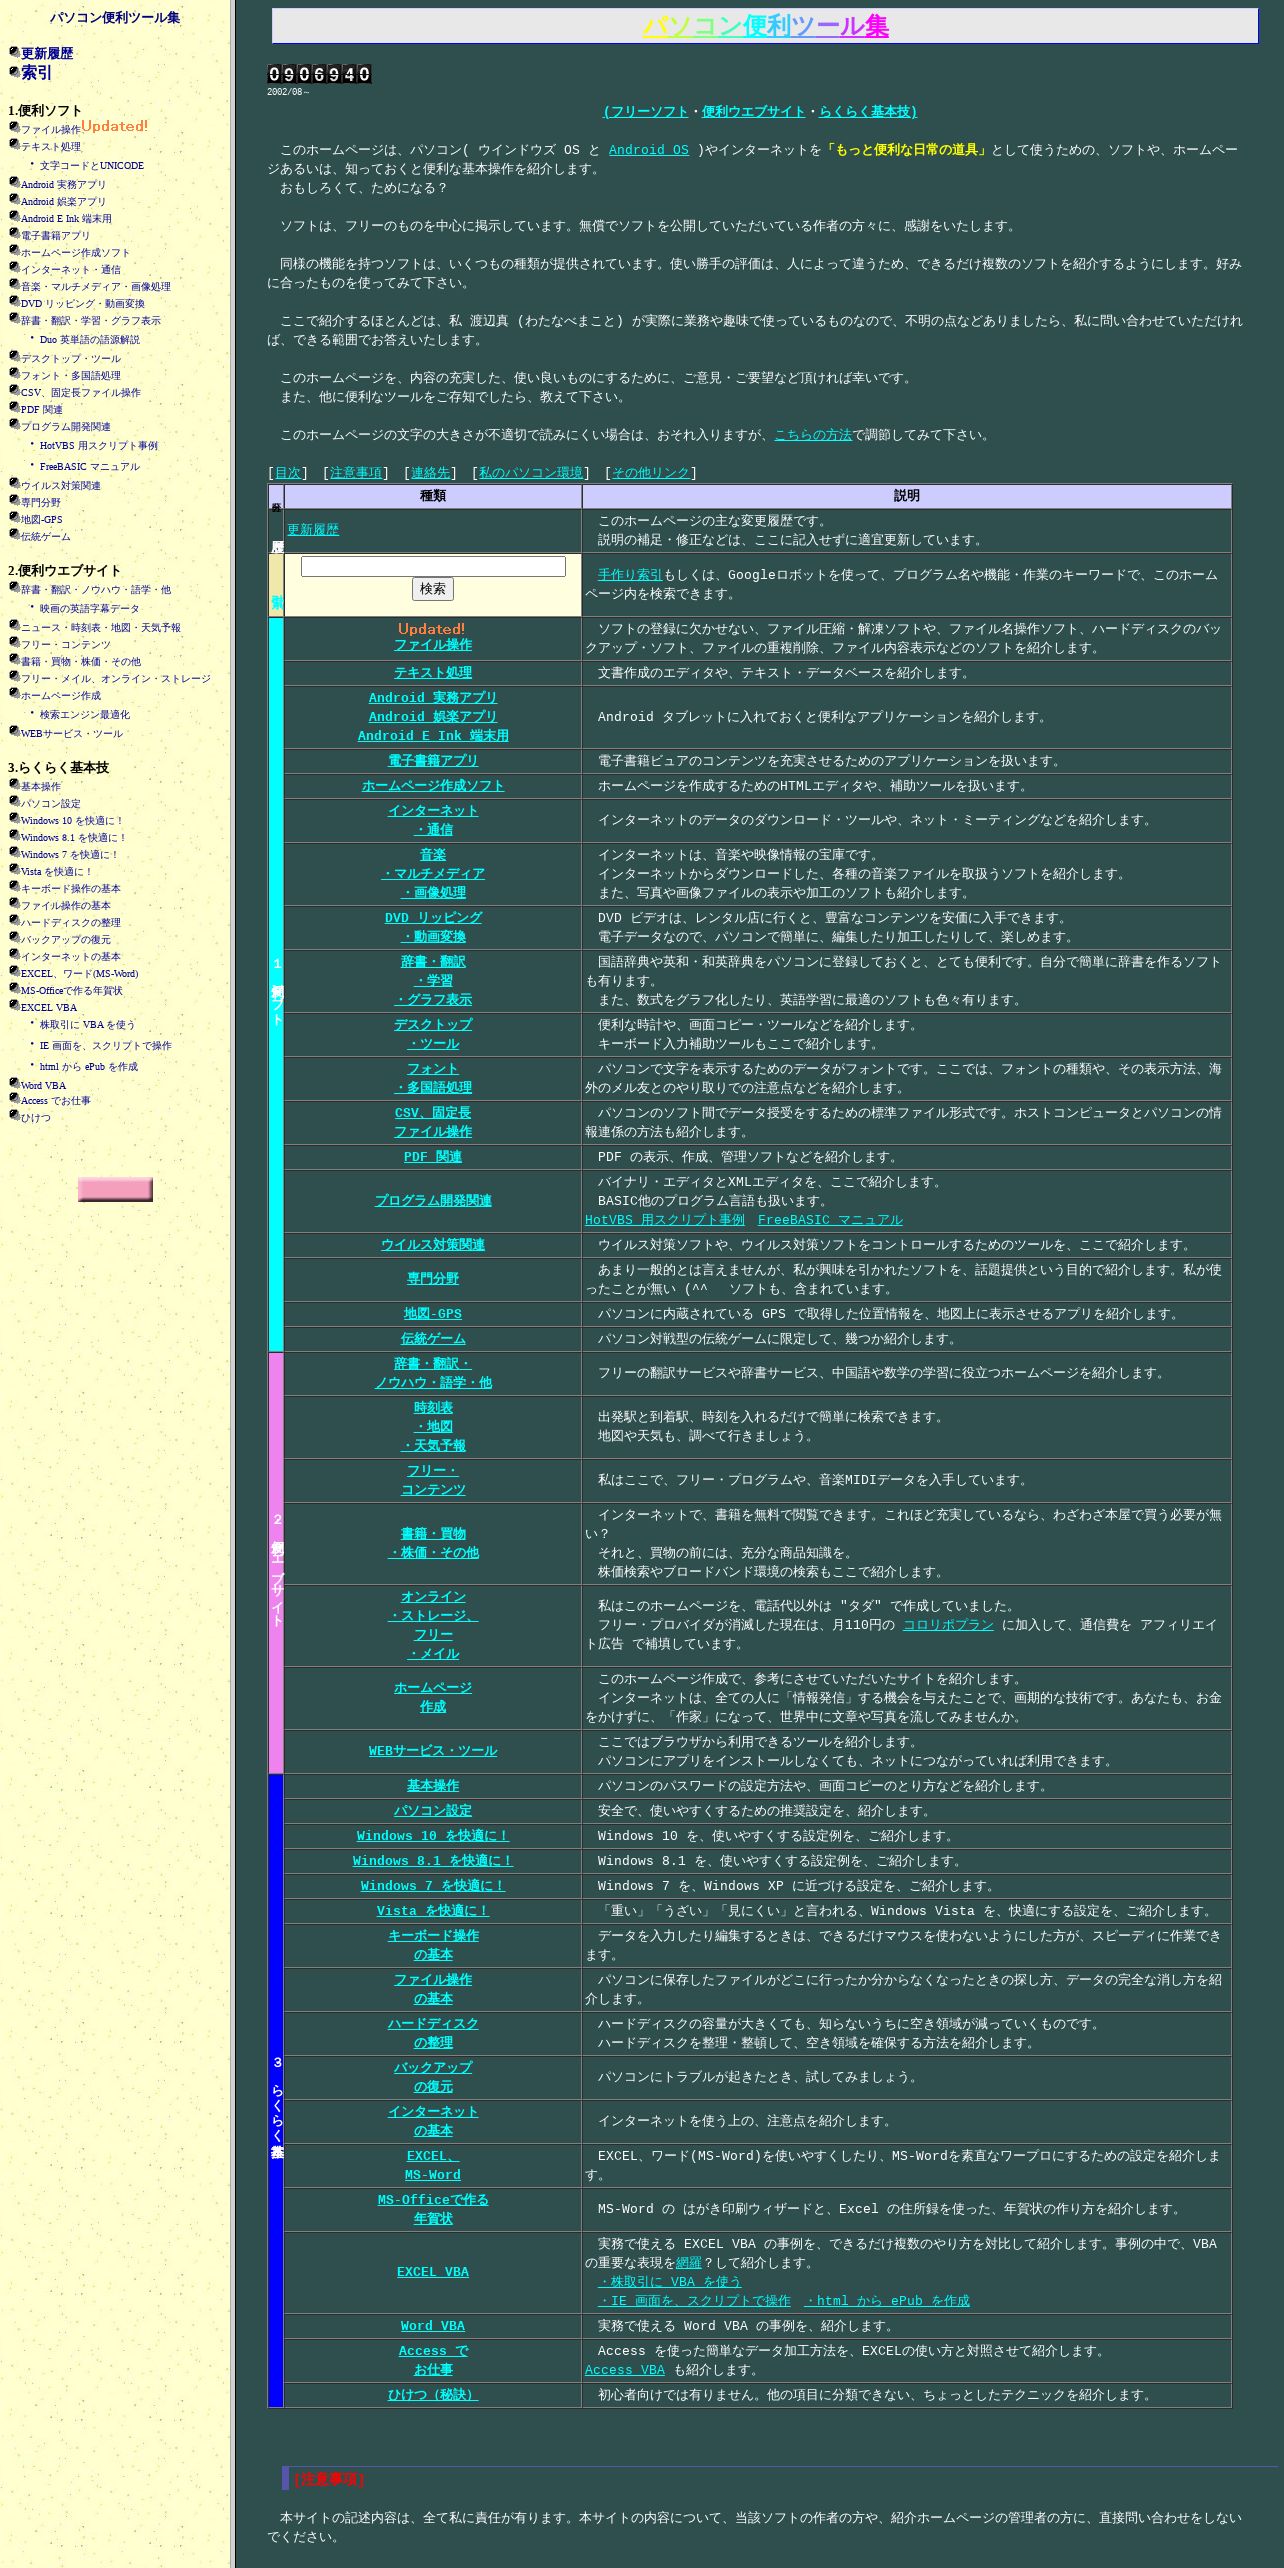Open the 手作り索引 link
The width and height of the screenshot is (1284, 2568).
[630, 575]
